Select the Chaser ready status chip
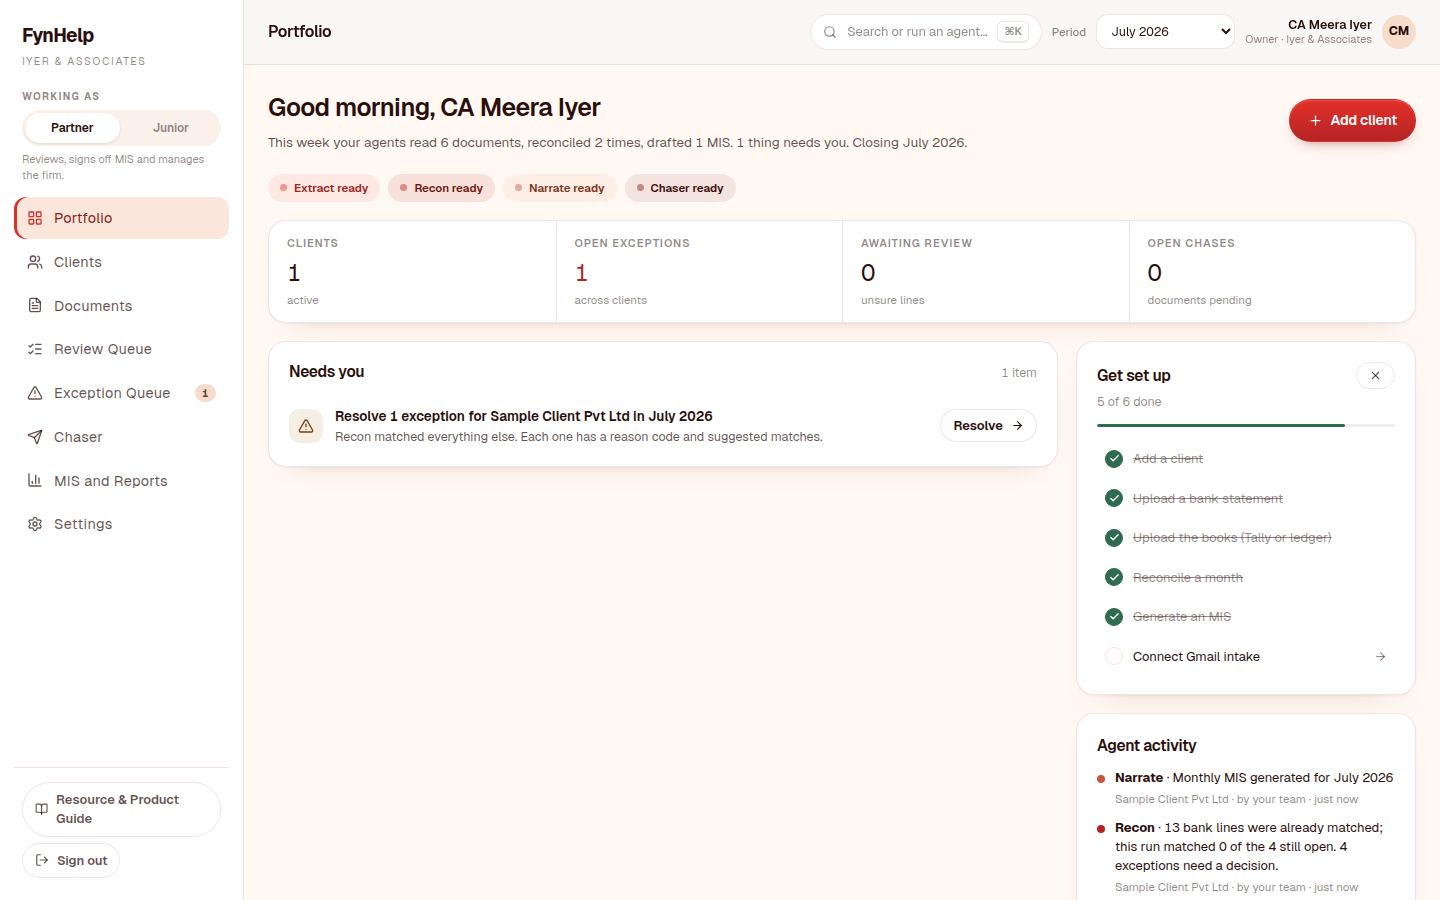The width and height of the screenshot is (1440, 900). pos(680,188)
